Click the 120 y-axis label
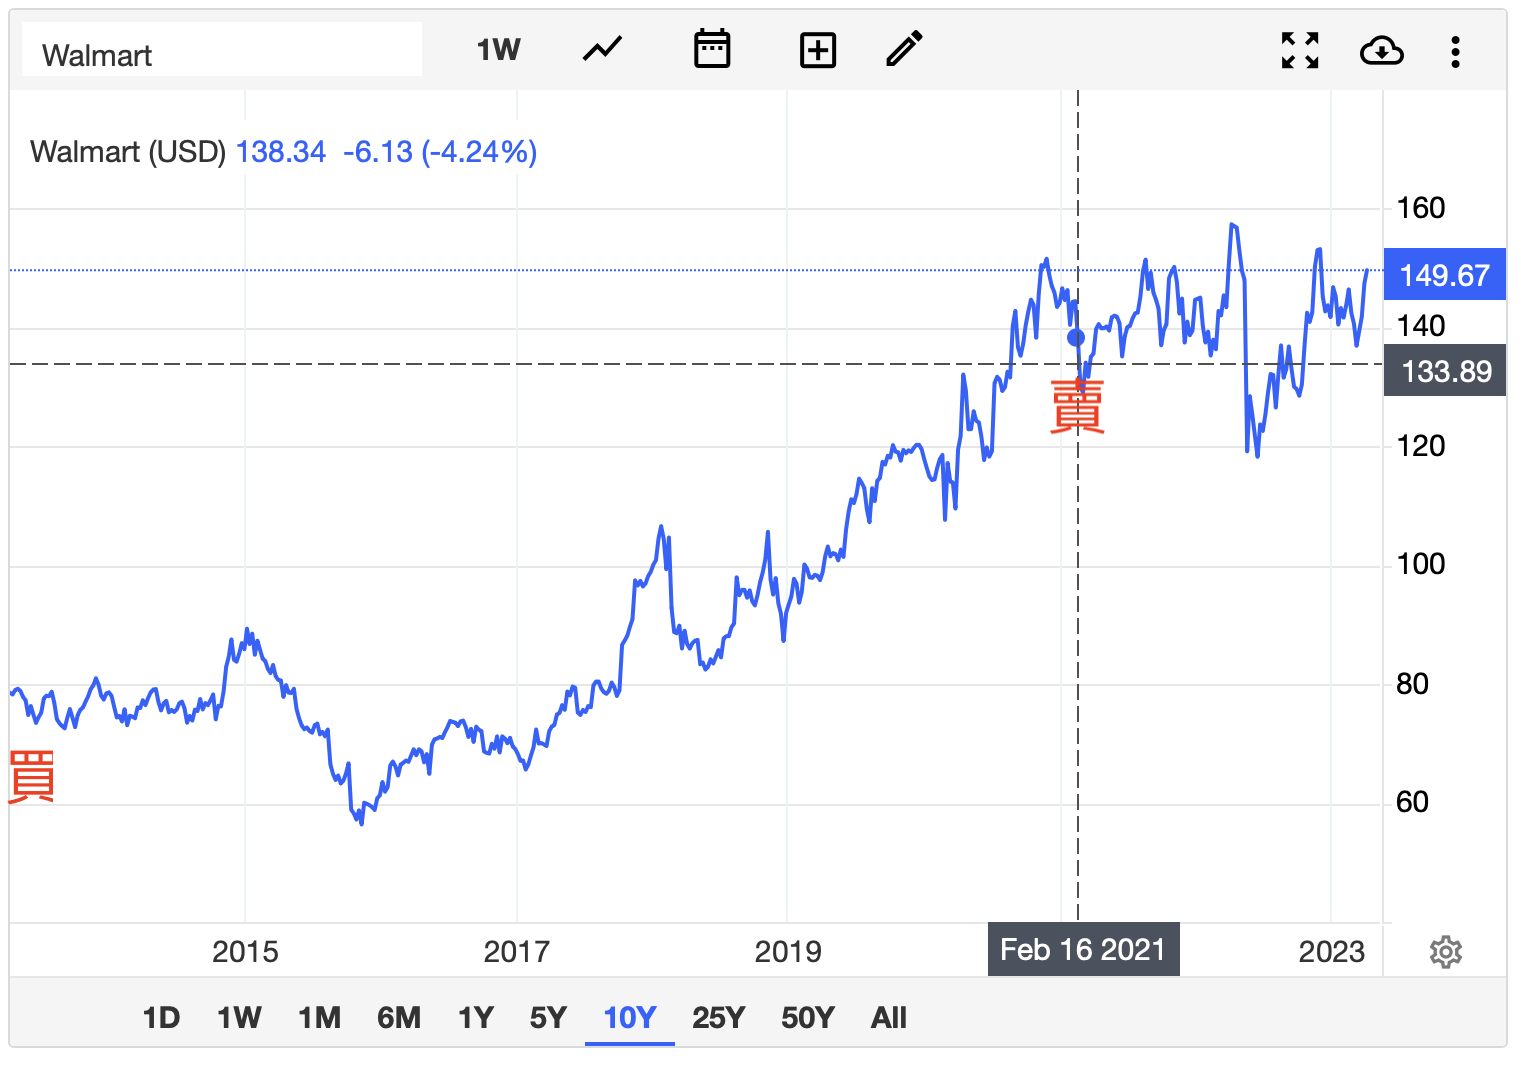The image size is (1522, 1072). coord(1421,446)
